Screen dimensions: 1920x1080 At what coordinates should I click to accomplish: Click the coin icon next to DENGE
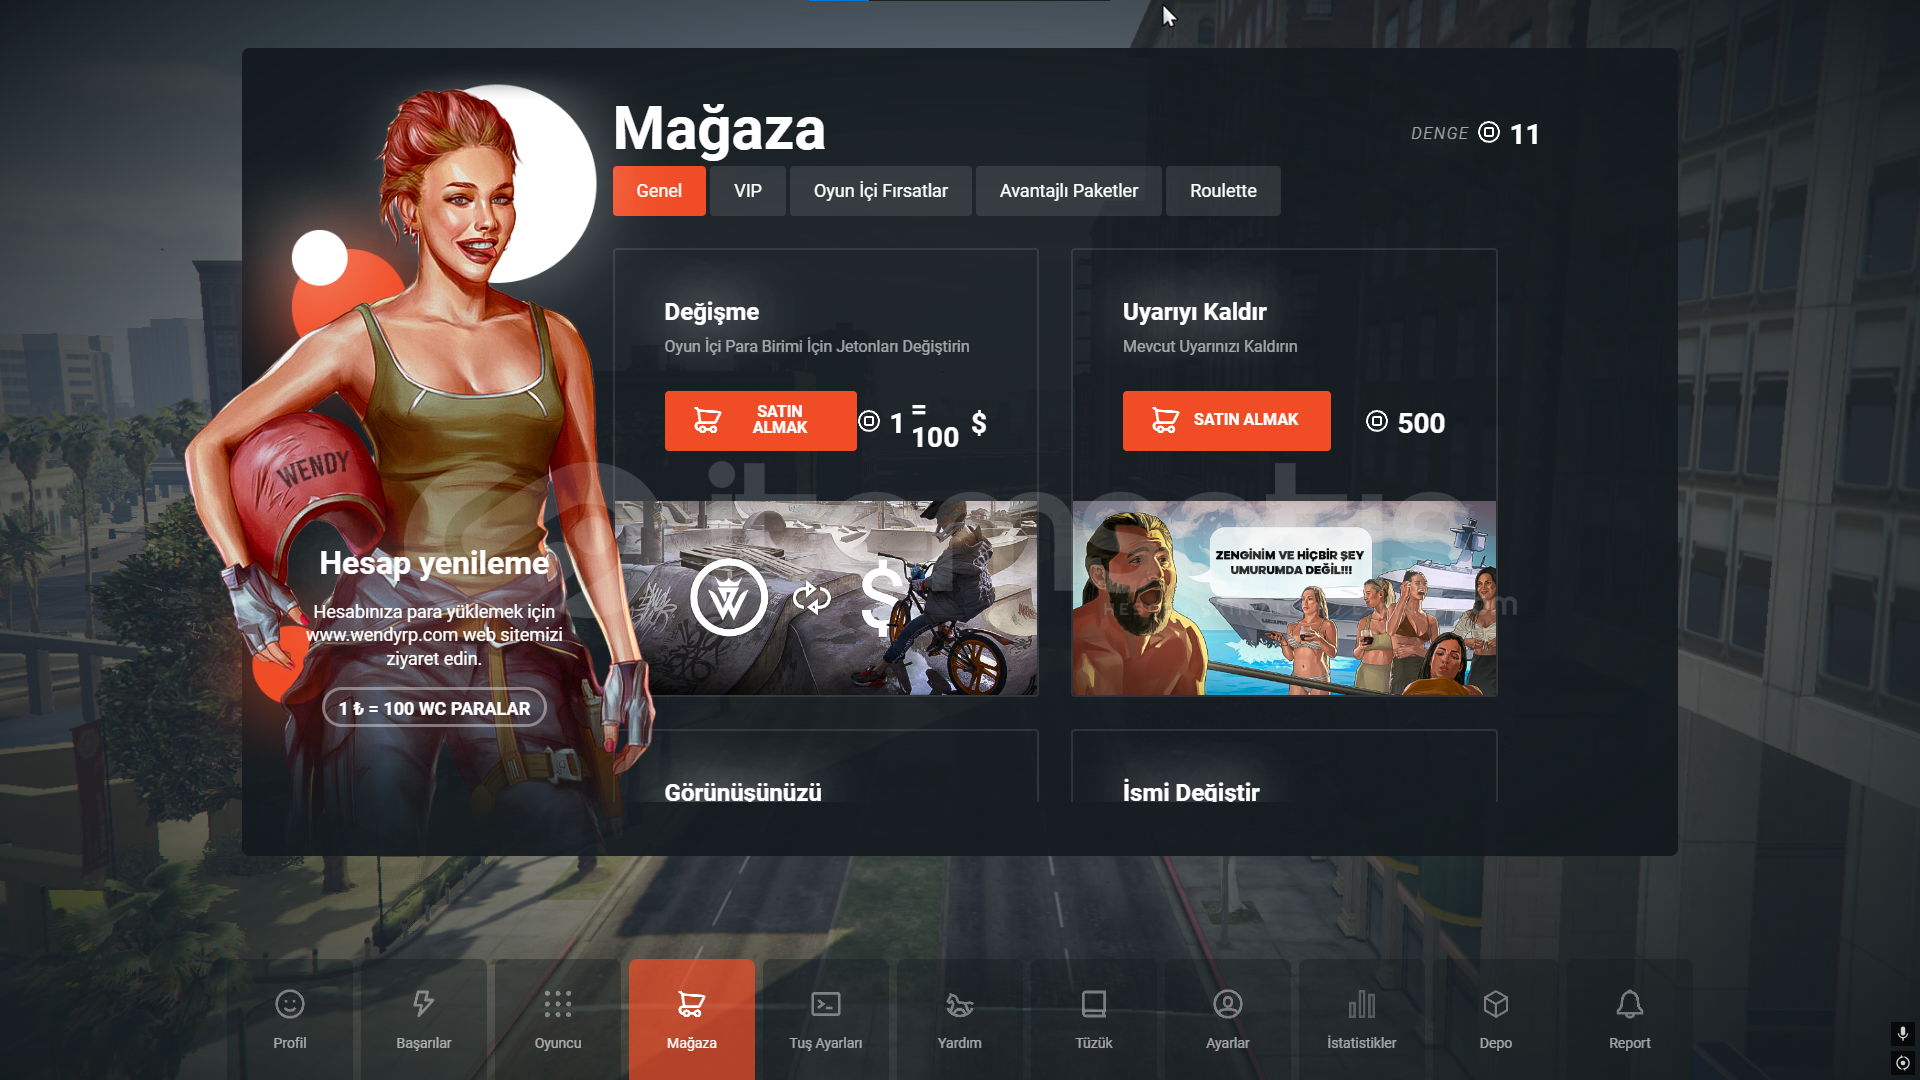[1489, 133]
